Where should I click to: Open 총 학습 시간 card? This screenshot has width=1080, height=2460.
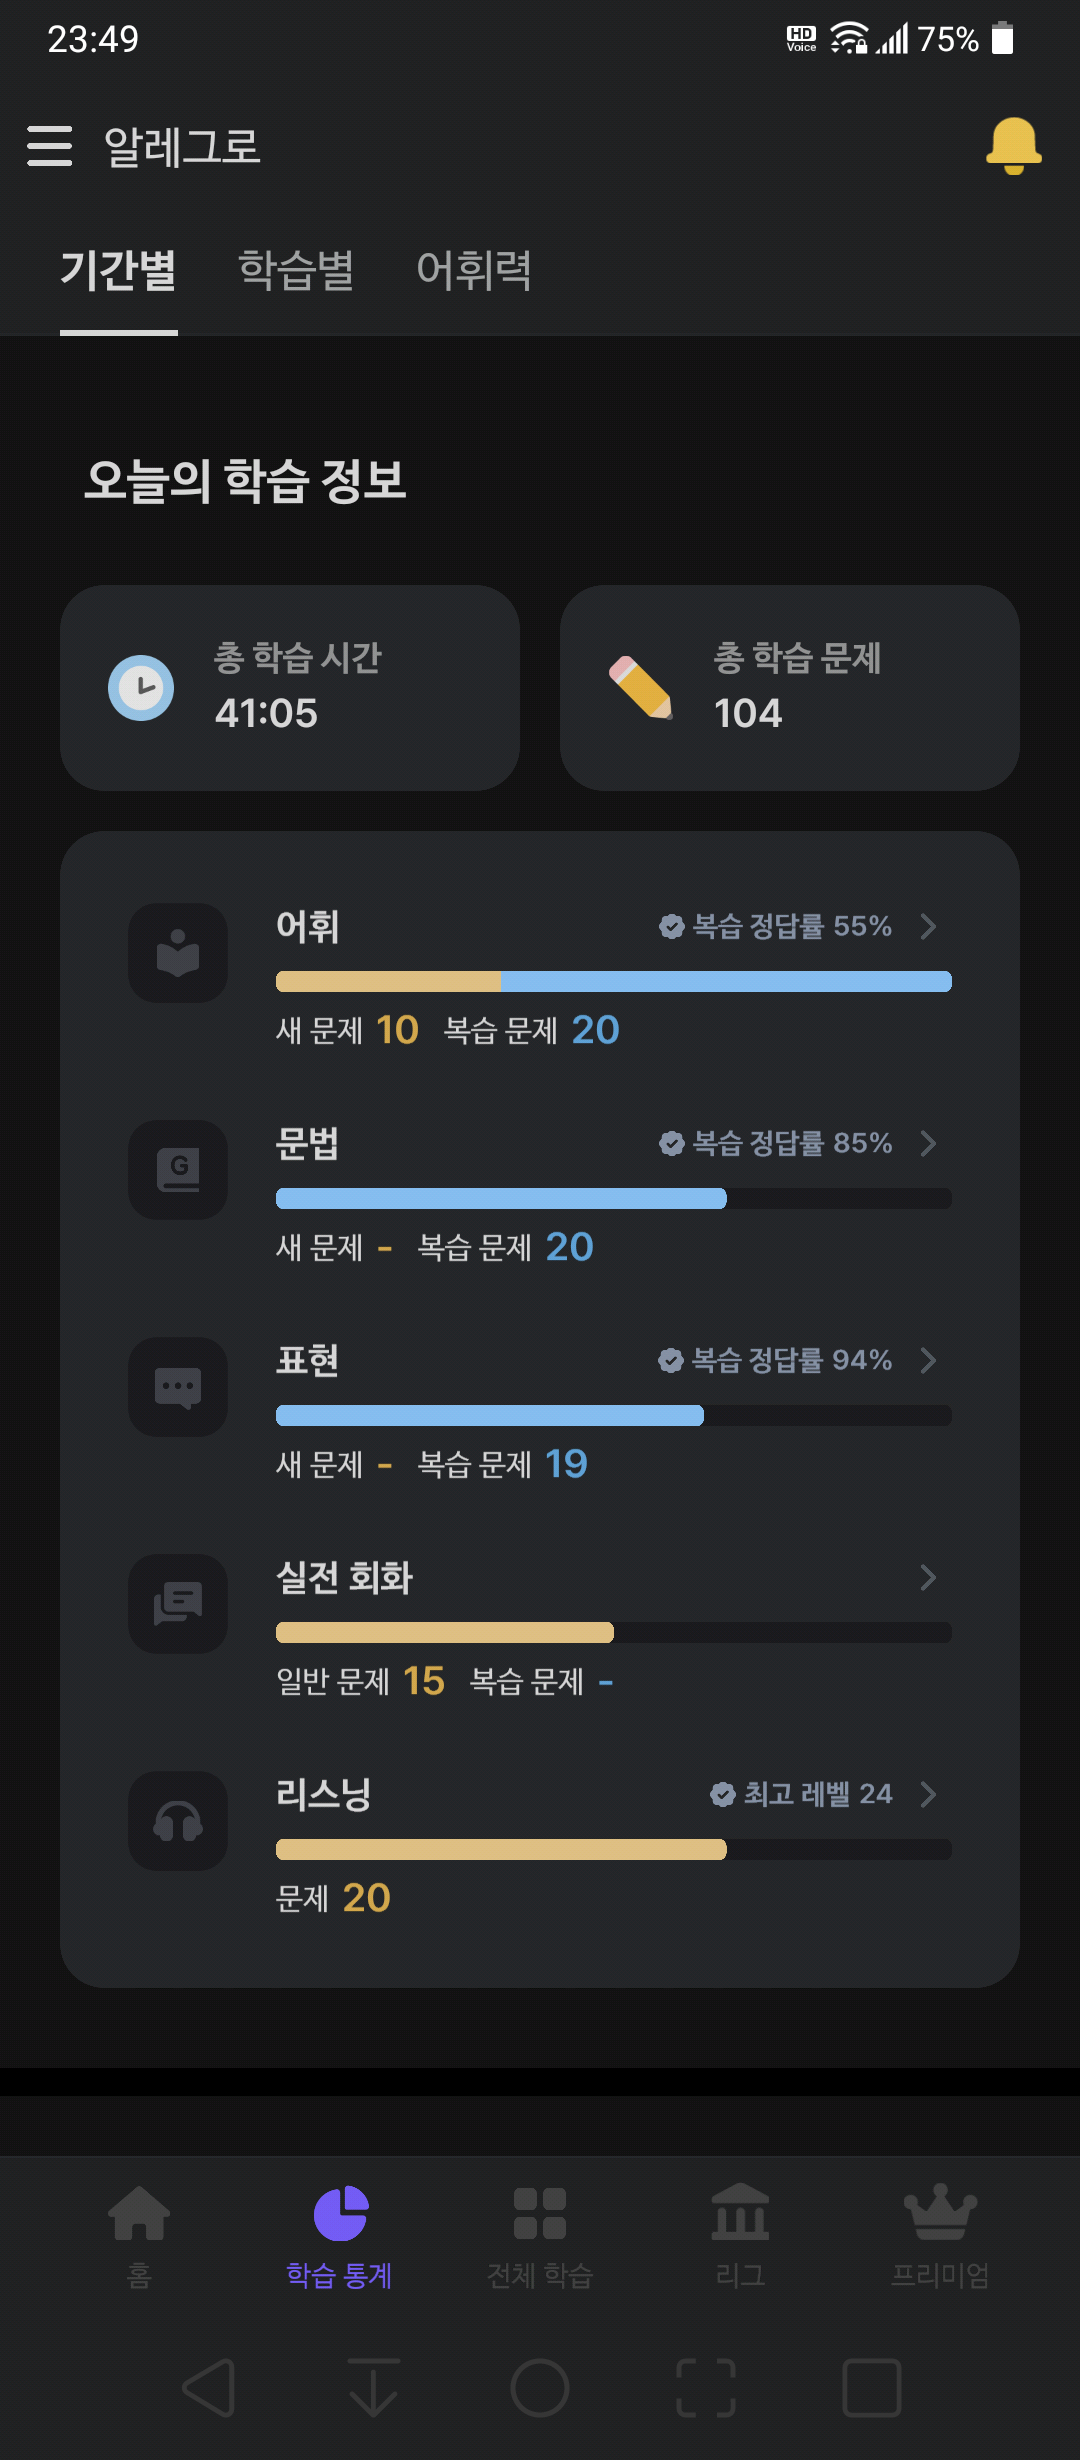290,688
